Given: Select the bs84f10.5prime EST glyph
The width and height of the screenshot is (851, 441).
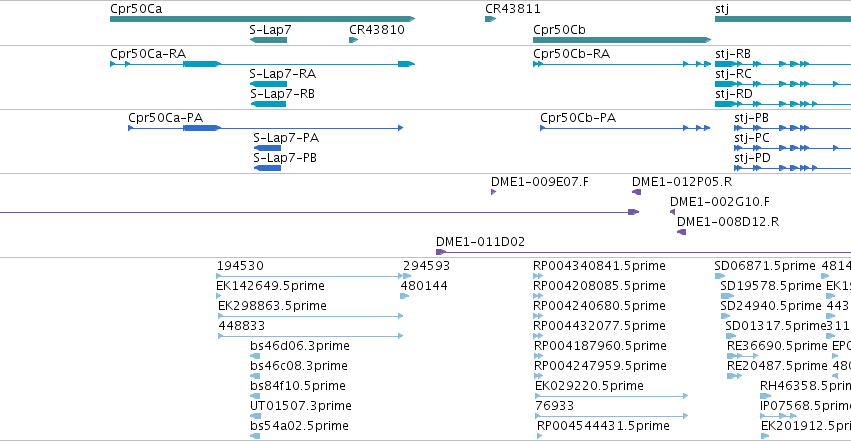Looking at the screenshot, I should point(255,396).
